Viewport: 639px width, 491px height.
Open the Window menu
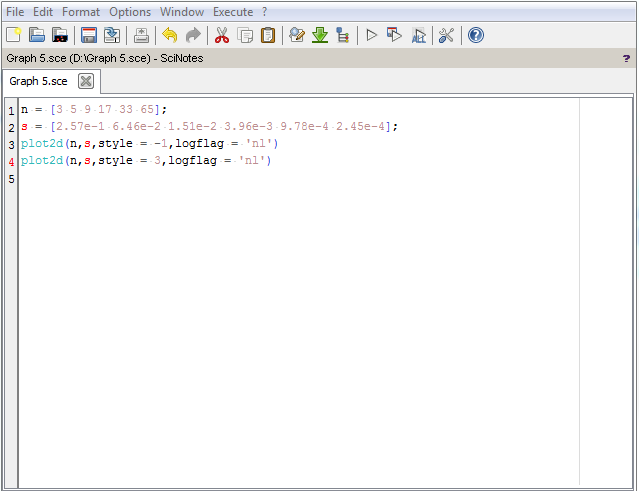(182, 12)
